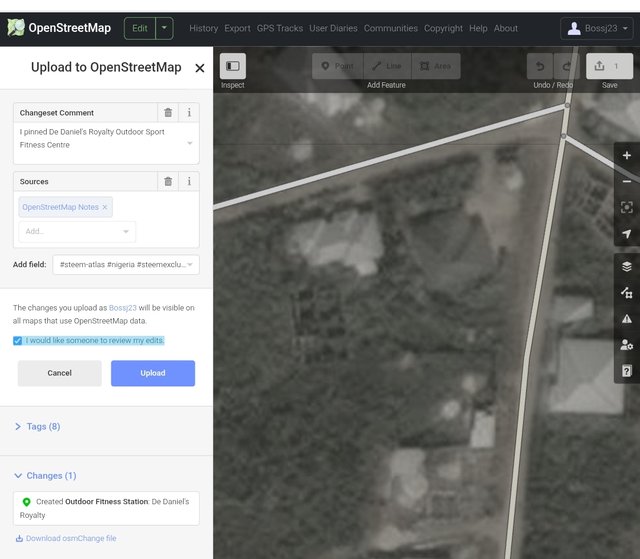
Task: Click the OpenStreetMap title text in header
Action: (x=69, y=28)
